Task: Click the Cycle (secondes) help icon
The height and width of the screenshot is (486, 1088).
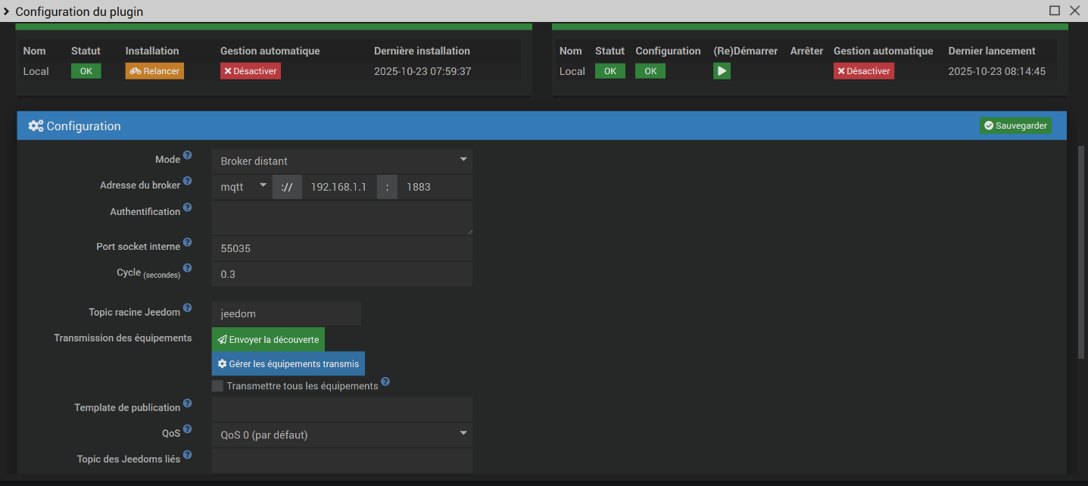Action: [187, 269]
